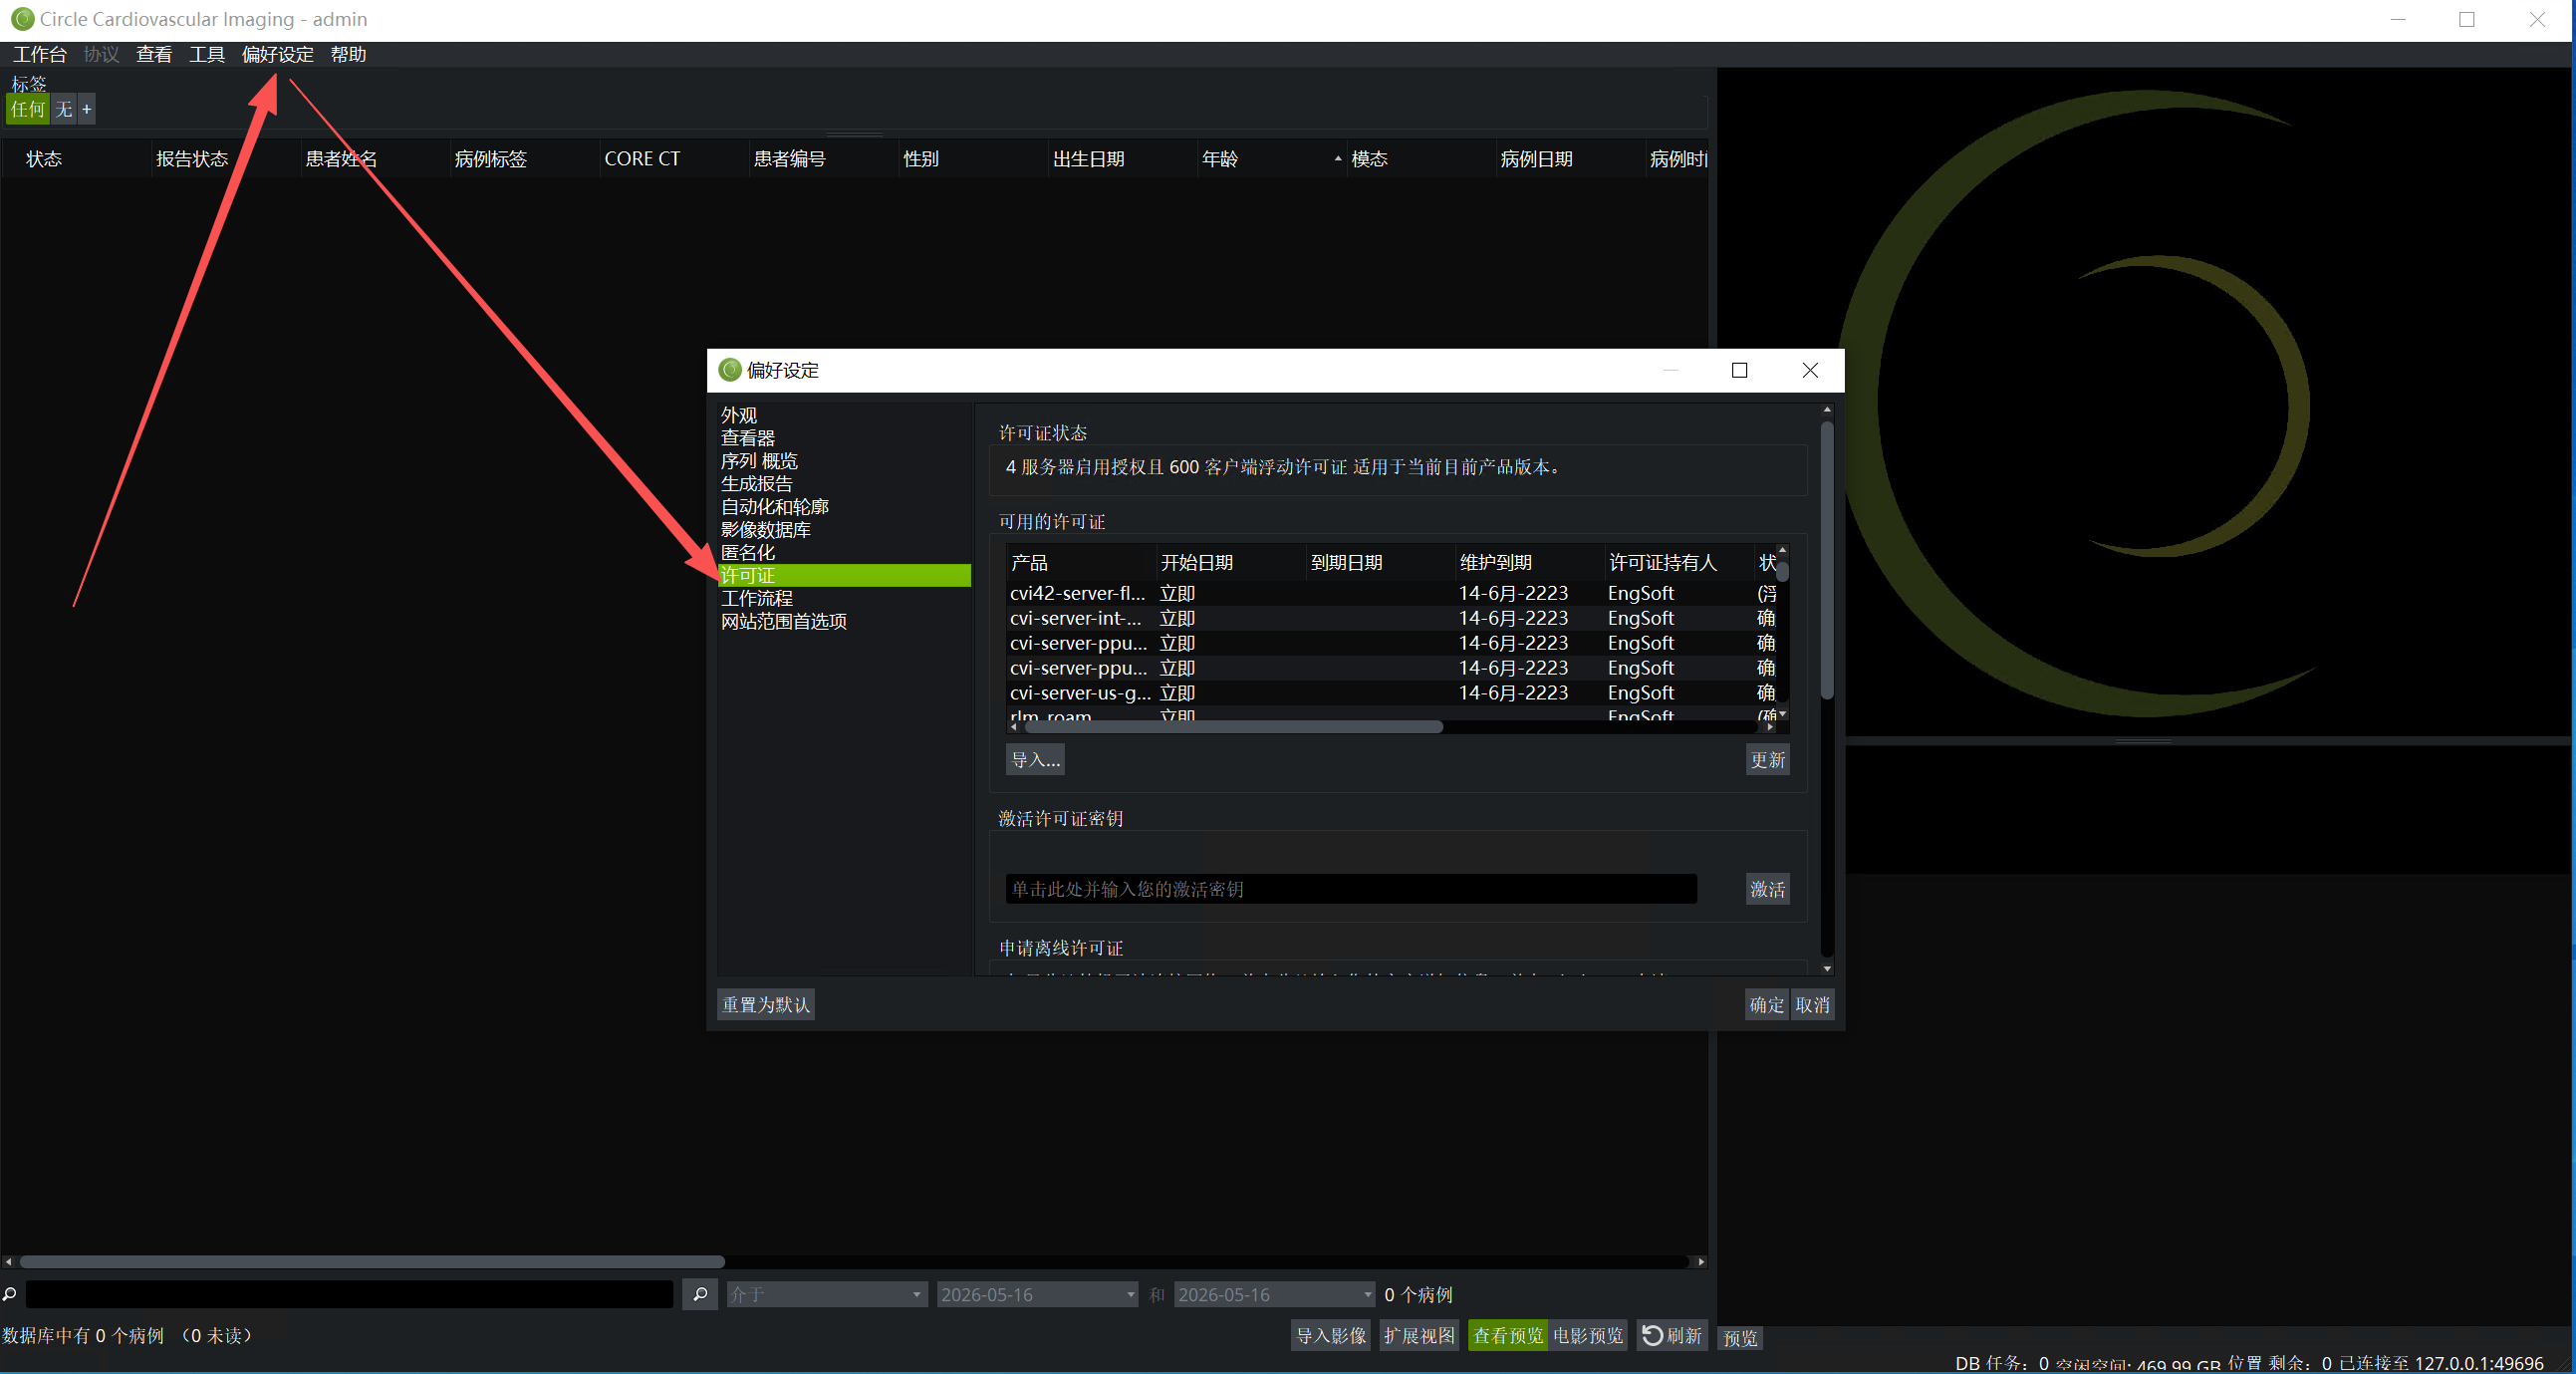Viewport: 2576px width, 1374px height.
Task: Open the 介于 date filter dropdown
Action: click(826, 1294)
